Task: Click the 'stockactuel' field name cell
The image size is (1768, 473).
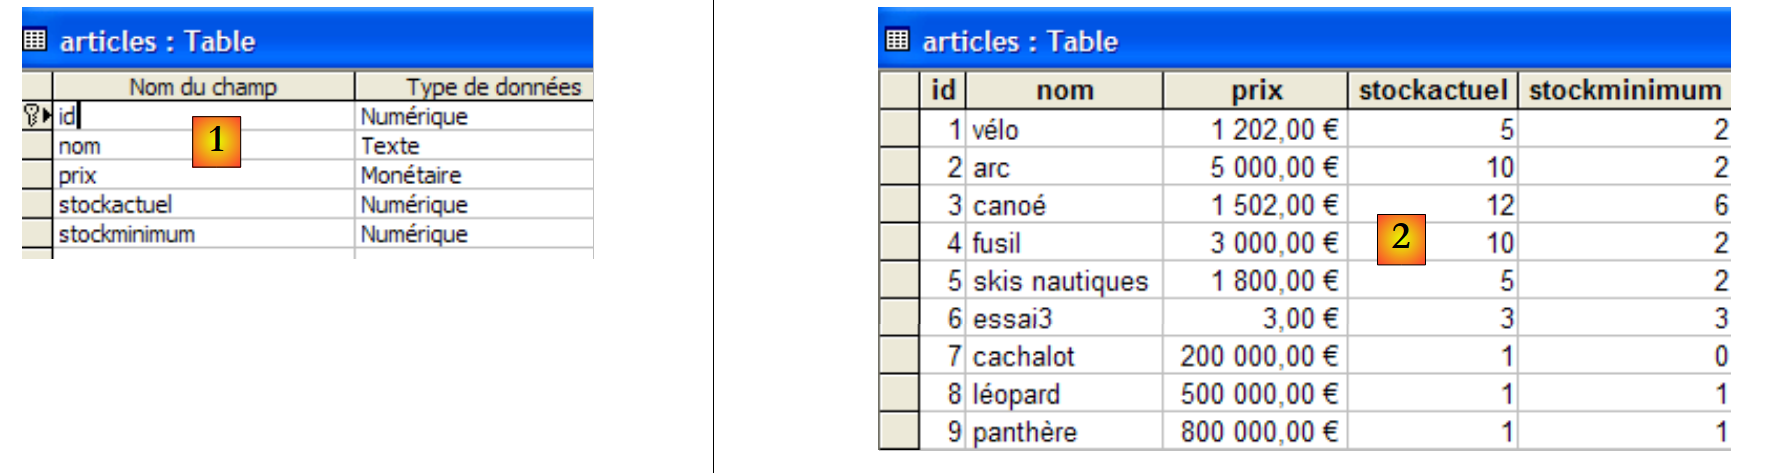Action: (x=203, y=205)
